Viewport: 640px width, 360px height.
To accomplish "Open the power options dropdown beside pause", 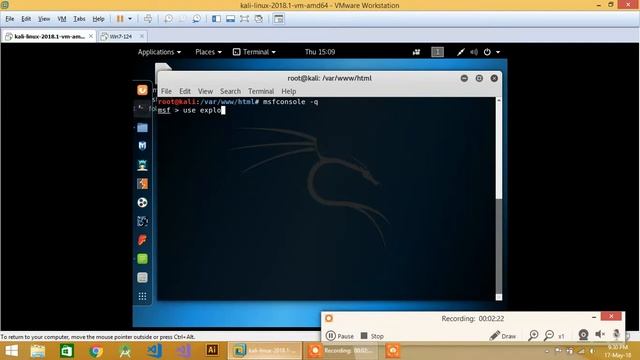I will click(x=130, y=19).
